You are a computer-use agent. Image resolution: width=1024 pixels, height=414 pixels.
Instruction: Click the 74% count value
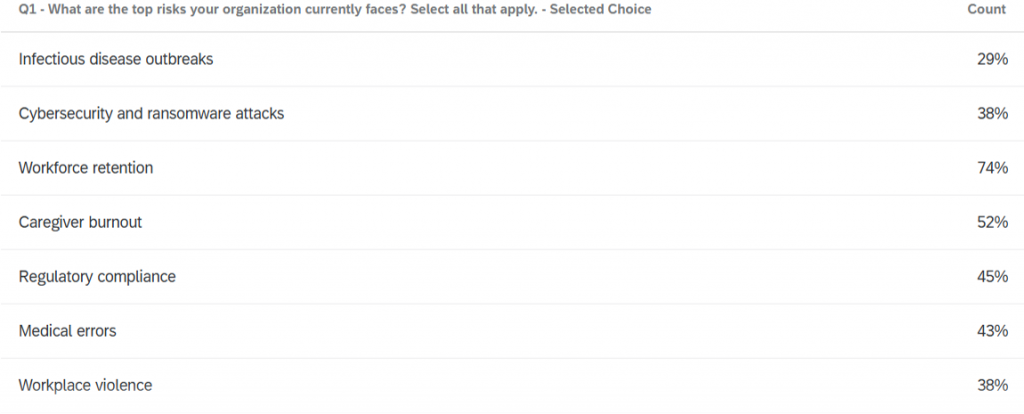[992, 168]
